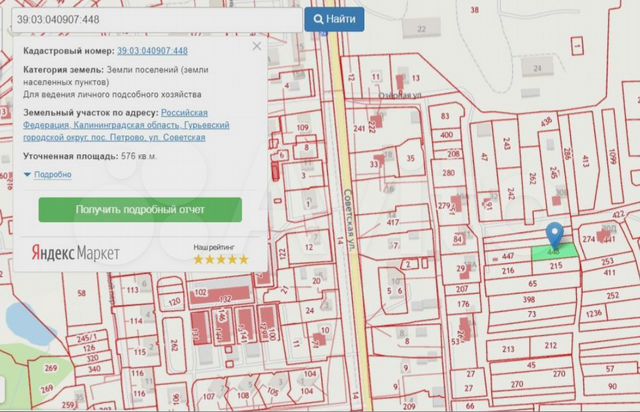Click the magnifier icon in Найти button
Viewport: 640px width, 412px height.
(318, 19)
